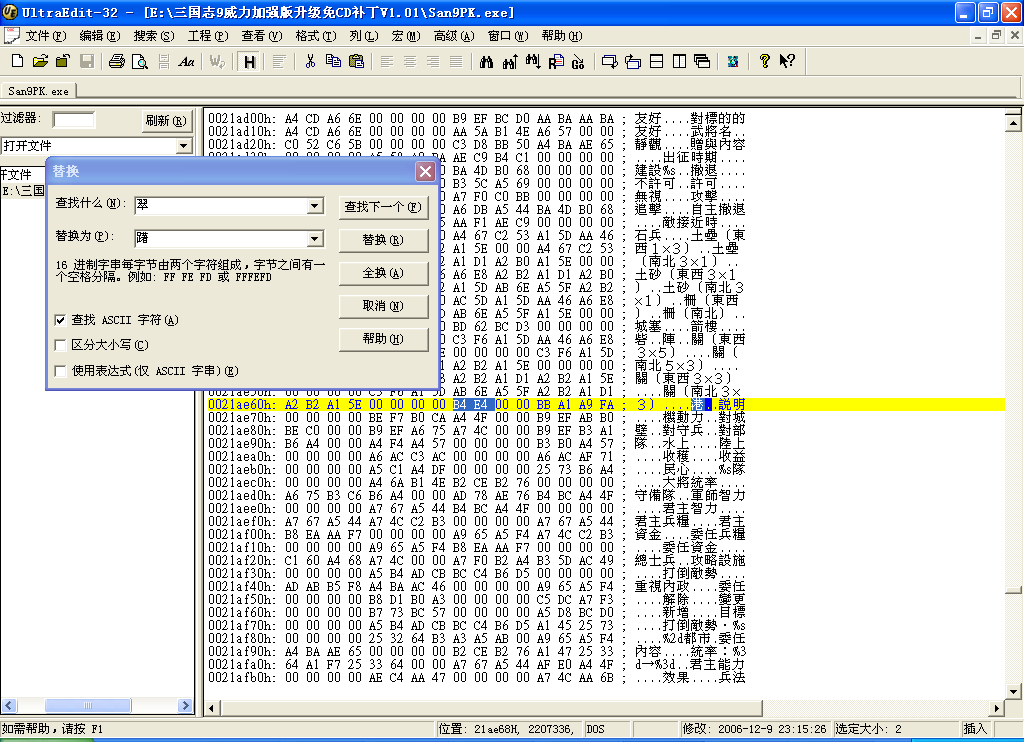Click the Print icon in toolbar
Image resolution: width=1024 pixels, height=742 pixels.
(x=117, y=61)
